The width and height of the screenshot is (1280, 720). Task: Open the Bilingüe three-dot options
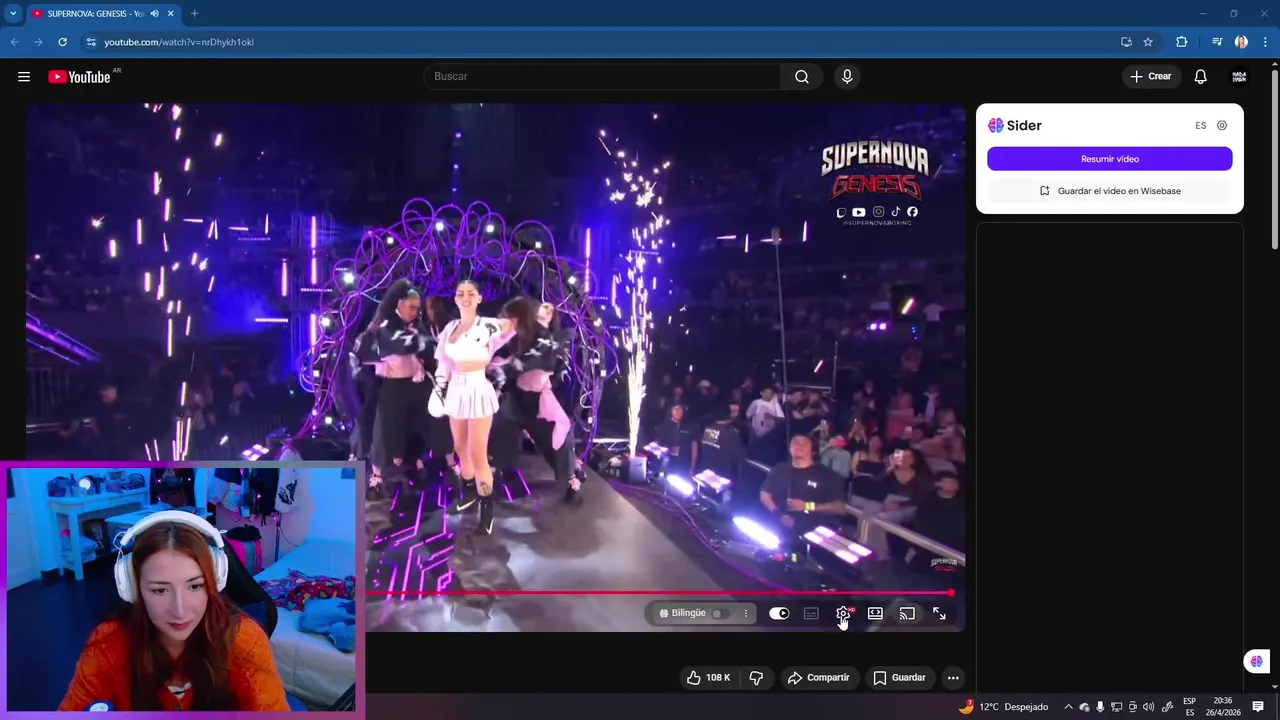click(746, 613)
